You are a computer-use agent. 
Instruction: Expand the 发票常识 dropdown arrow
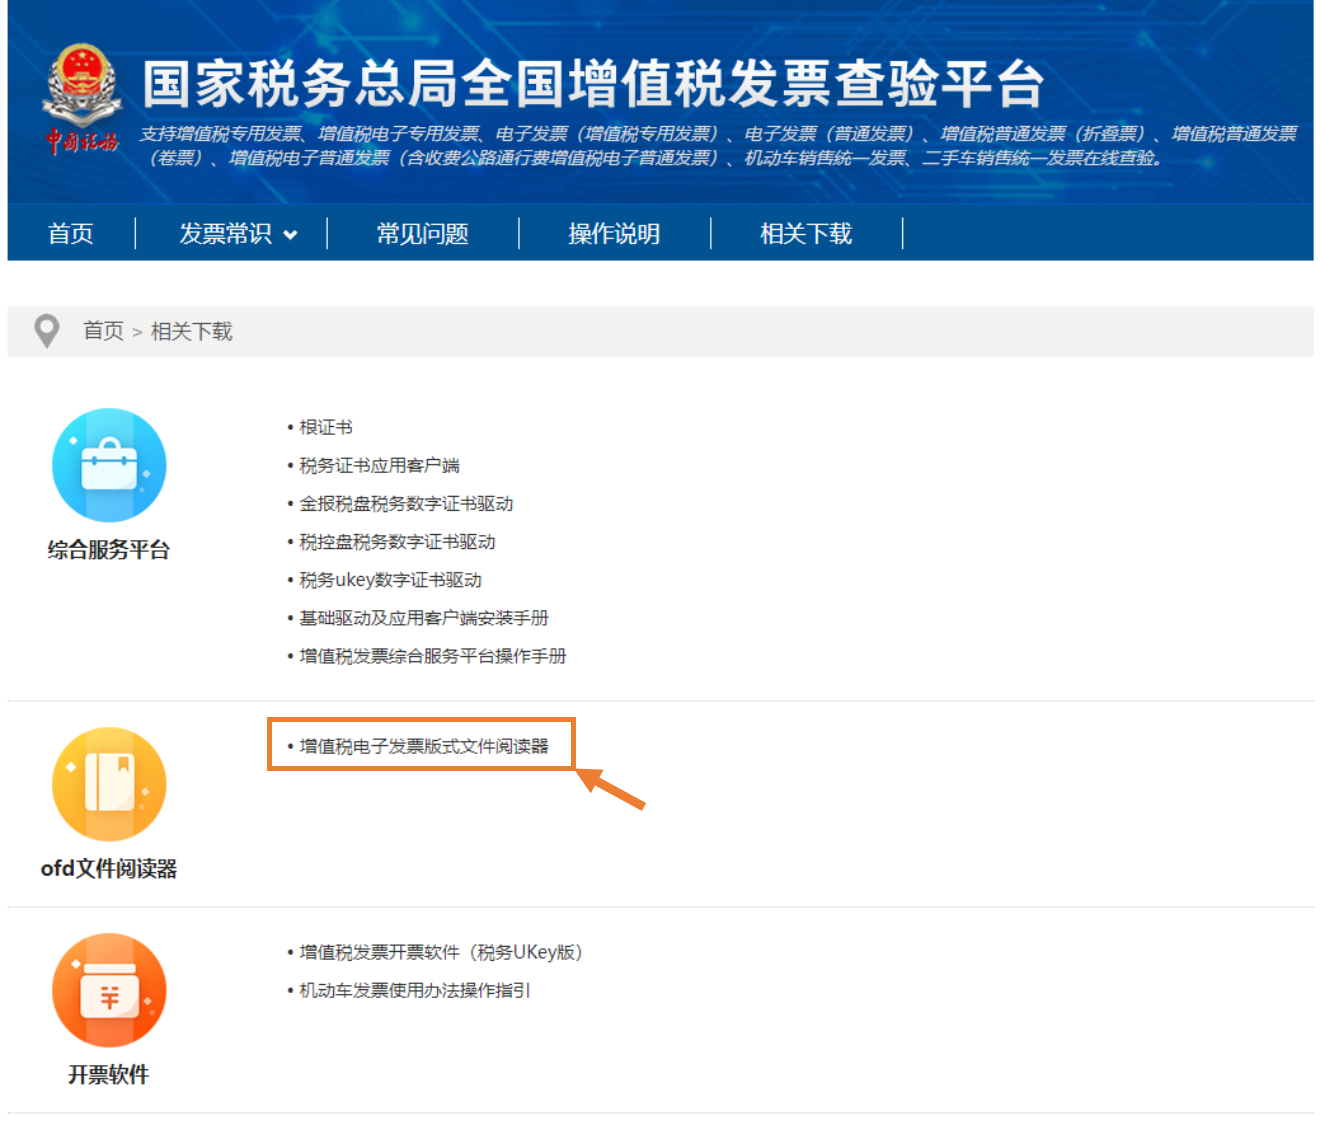(x=291, y=235)
